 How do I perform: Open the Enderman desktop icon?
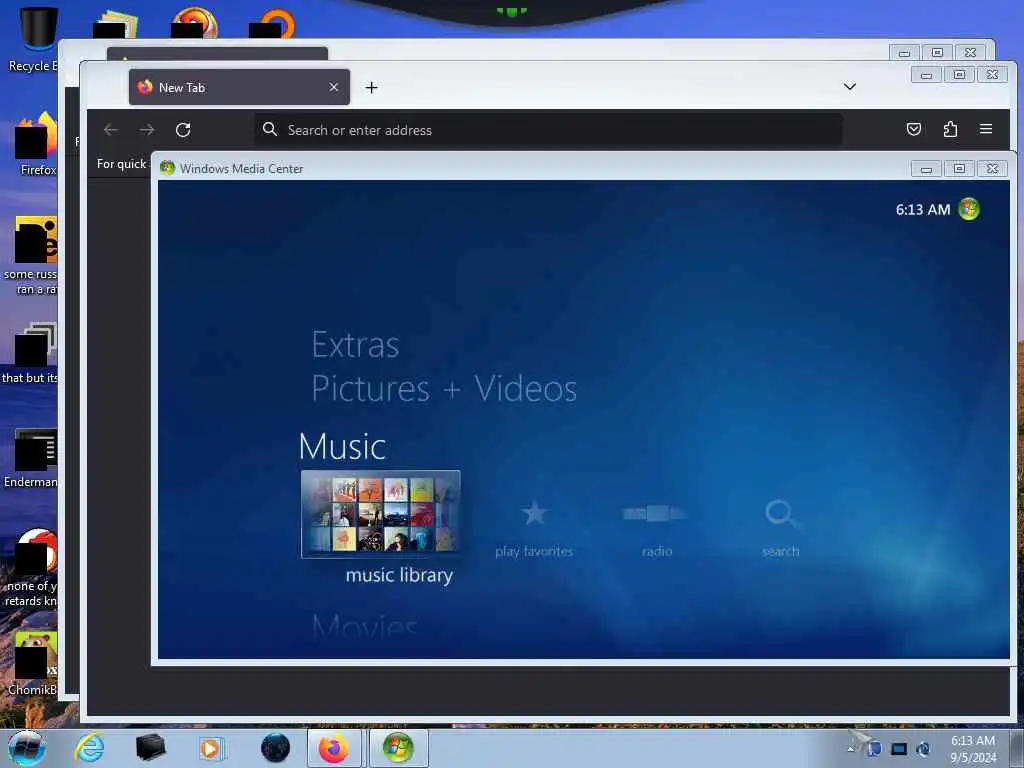(x=33, y=457)
